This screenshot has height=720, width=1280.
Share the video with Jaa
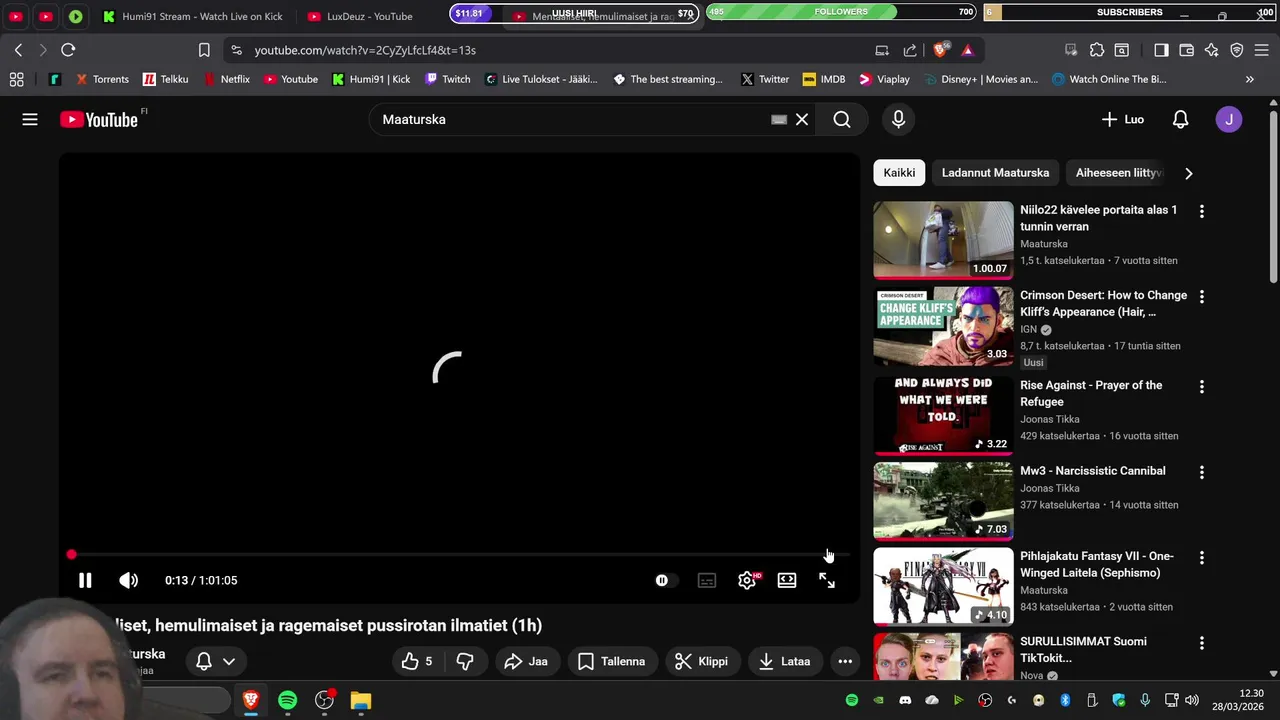(526, 661)
